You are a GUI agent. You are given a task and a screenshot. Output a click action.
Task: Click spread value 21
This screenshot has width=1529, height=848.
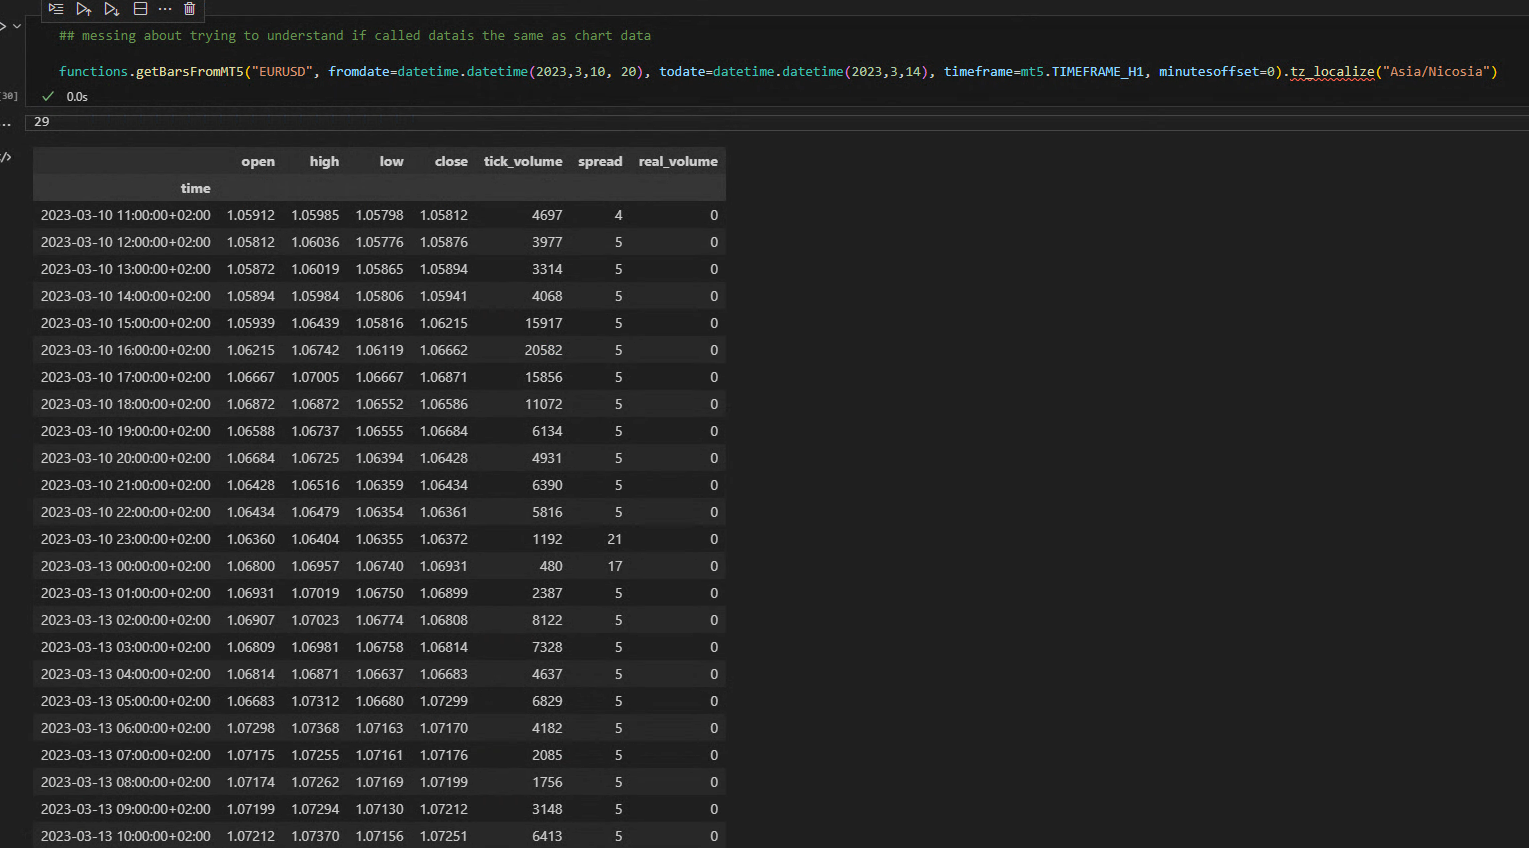coord(615,539)
